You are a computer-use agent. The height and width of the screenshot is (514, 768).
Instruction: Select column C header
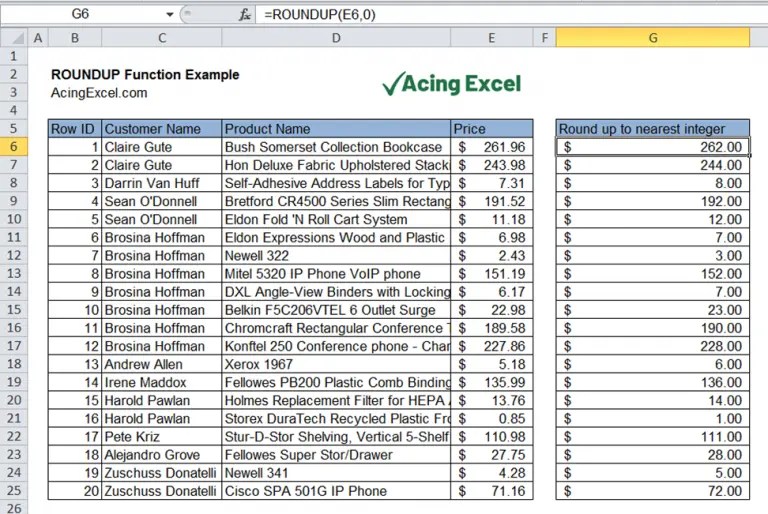[162, 38]
